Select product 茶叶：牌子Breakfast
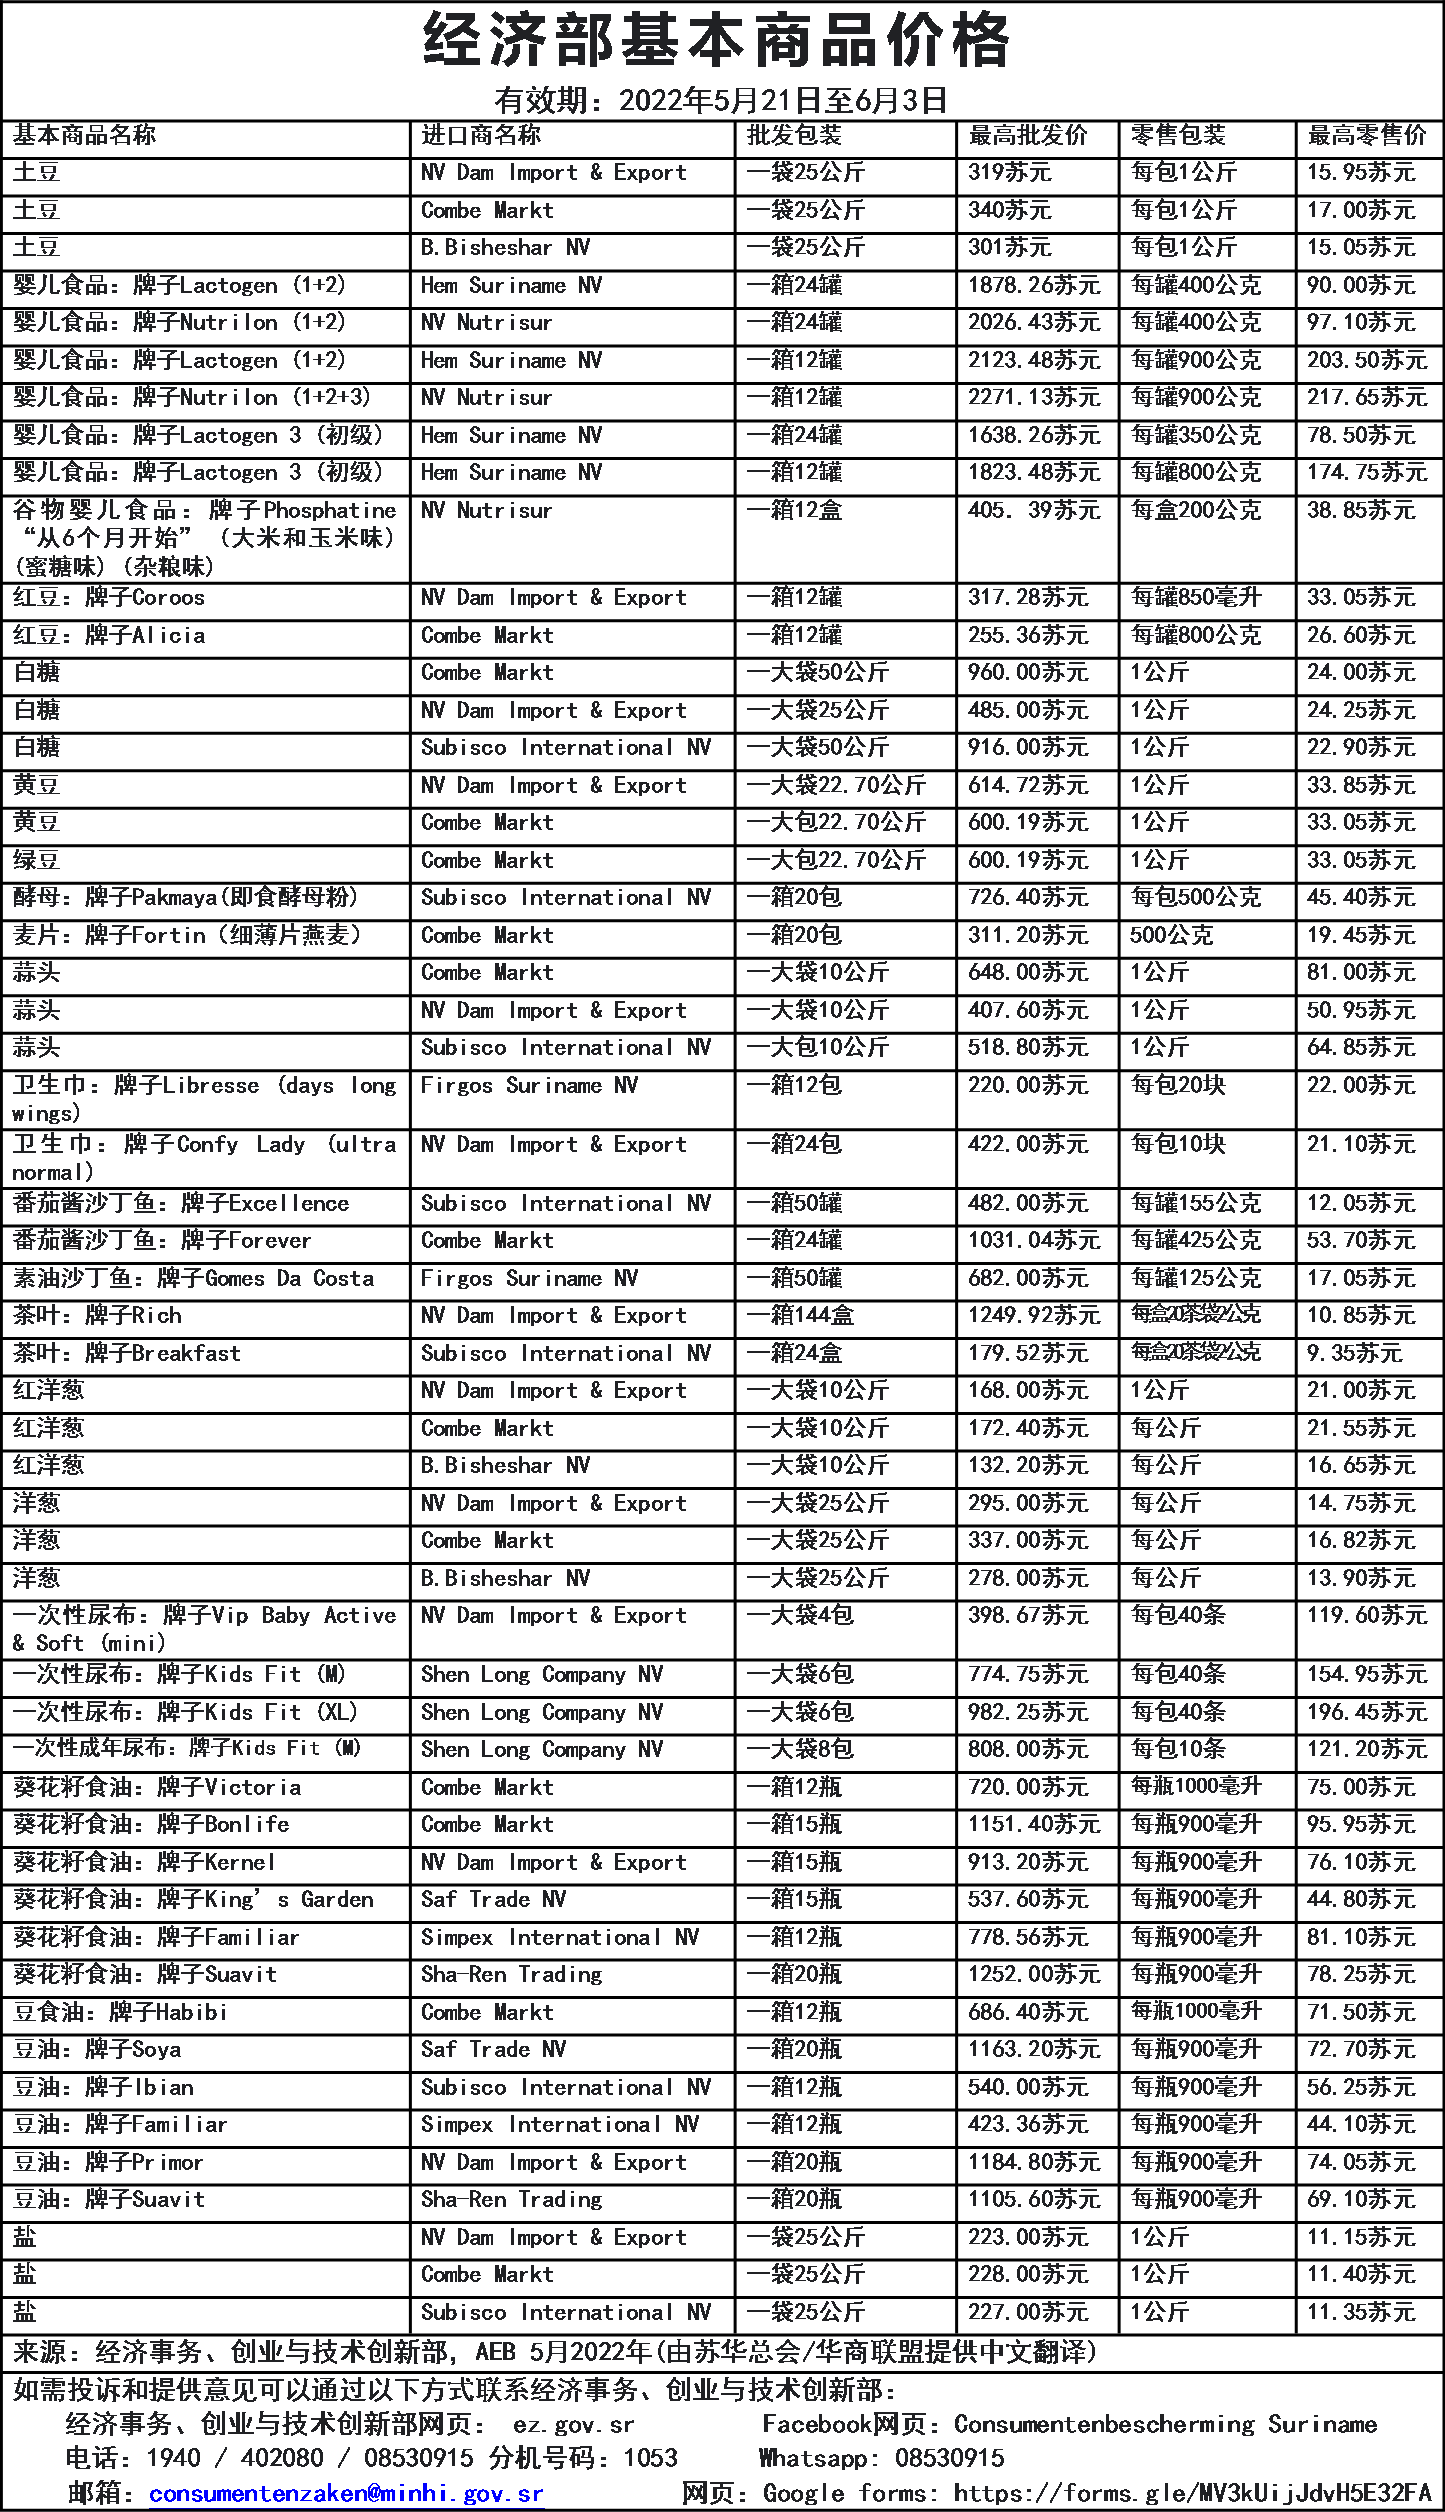The image size is (1445, 2512). click(127, 1353)
